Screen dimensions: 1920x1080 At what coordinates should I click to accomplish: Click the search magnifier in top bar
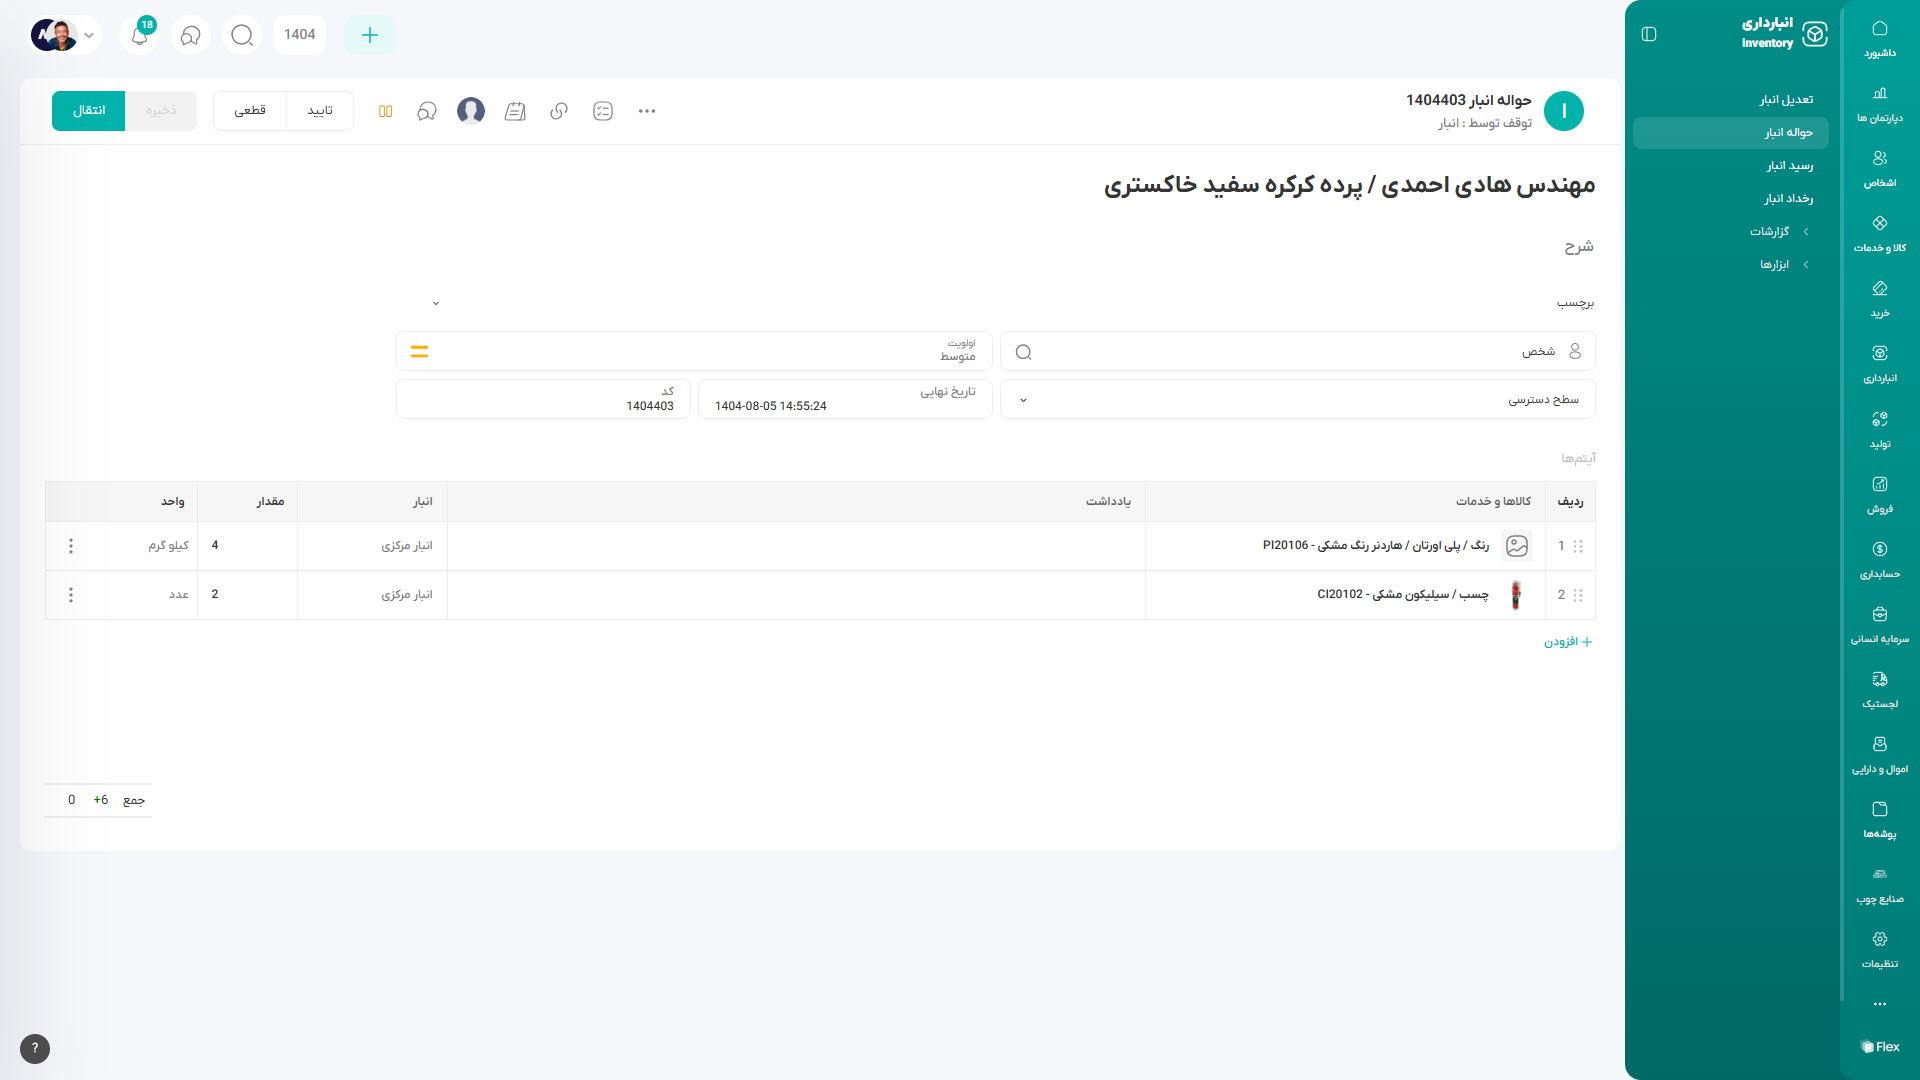pos(242,35)
